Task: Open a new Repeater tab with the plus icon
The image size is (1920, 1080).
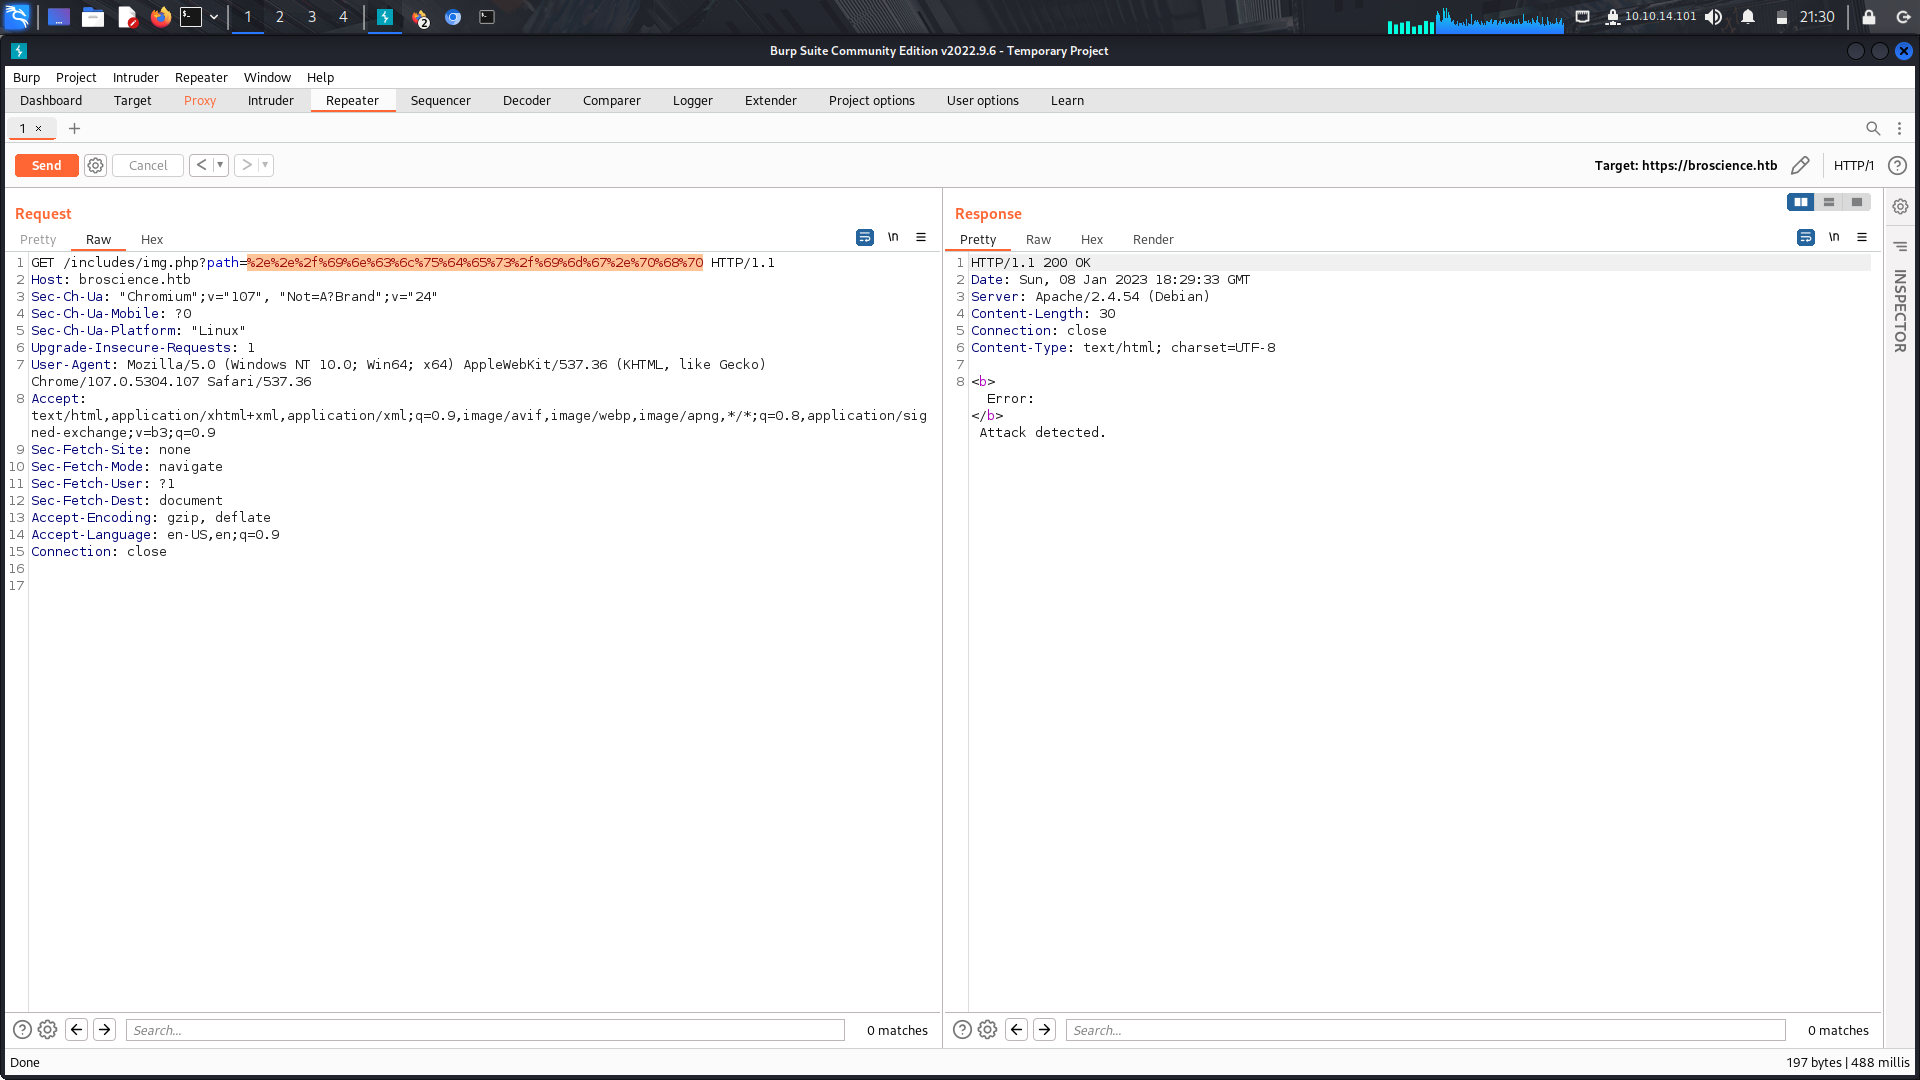Action: coord(74,128)
